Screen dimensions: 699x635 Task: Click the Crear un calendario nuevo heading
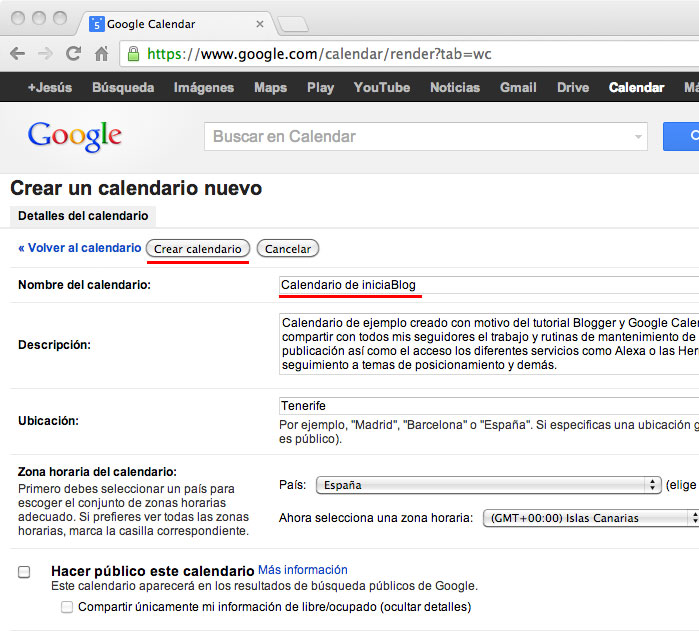136,188
